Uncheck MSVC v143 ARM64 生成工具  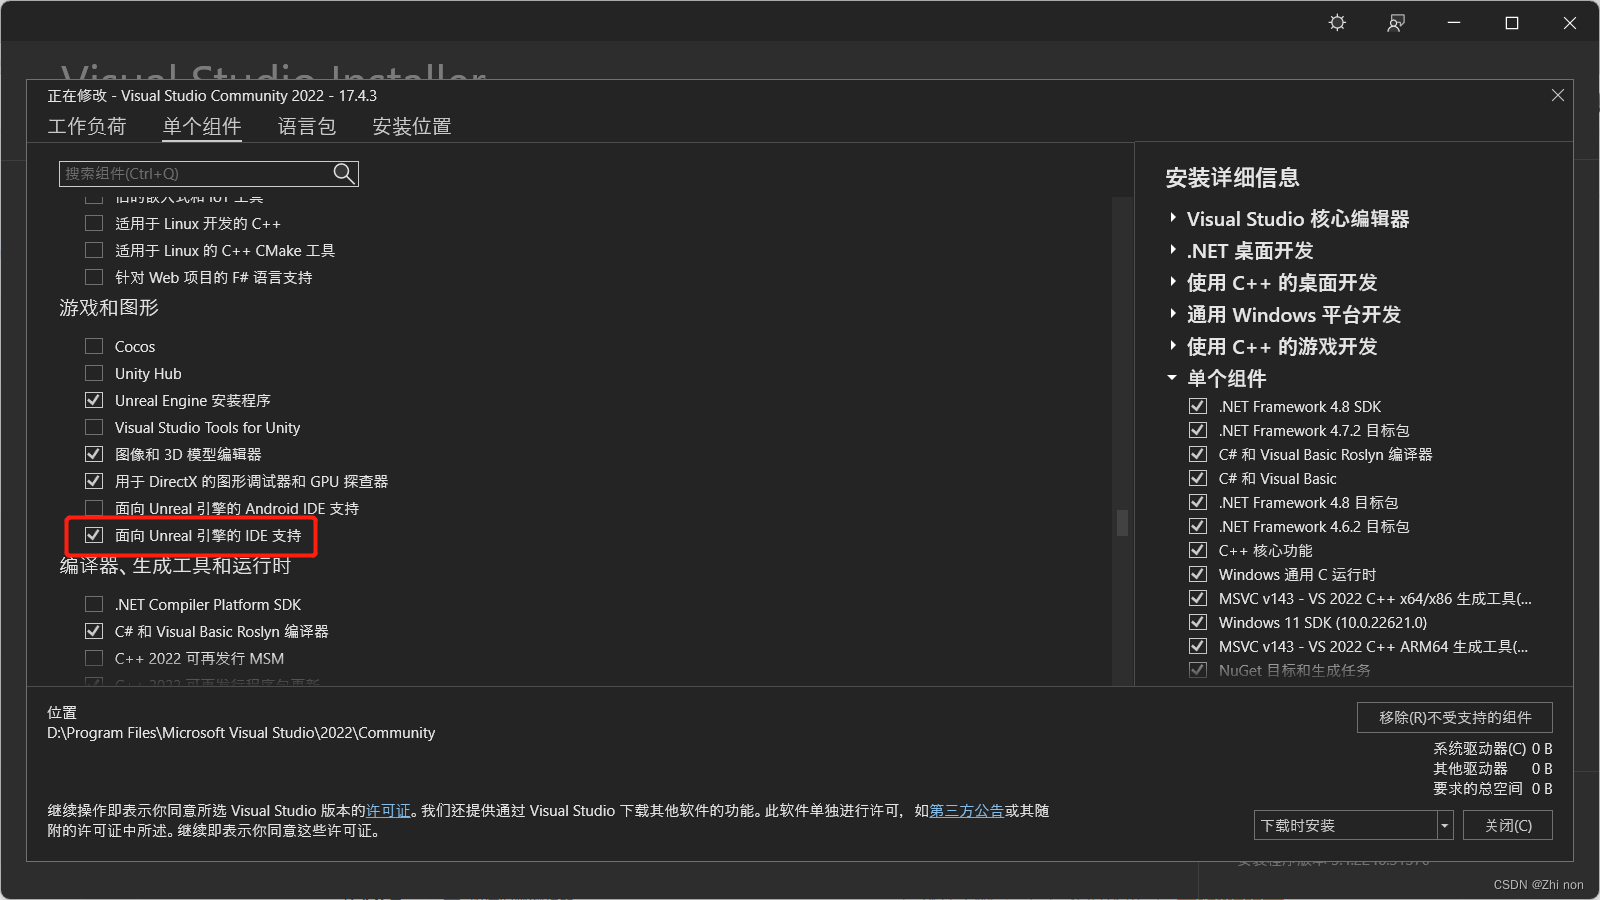click(1197, 646)
